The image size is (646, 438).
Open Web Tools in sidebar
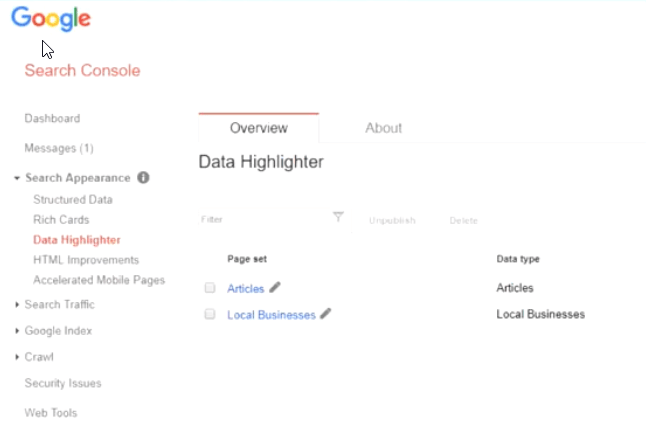coord(51,413)
